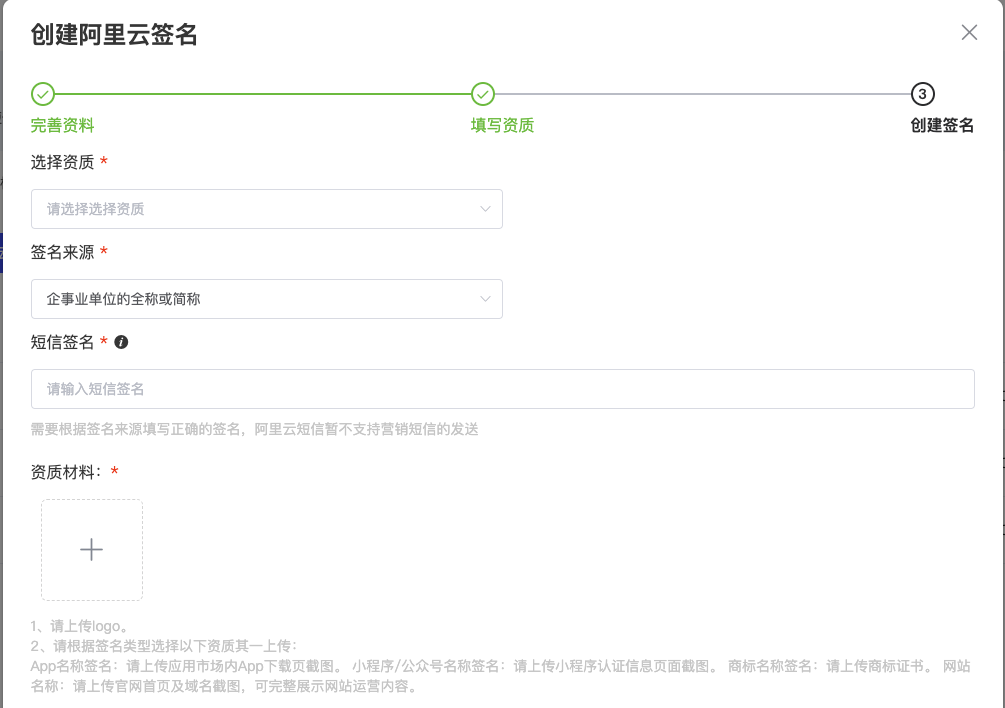Viewport: 1005px width, 708px height.
Task: Click the plus upload box for 资质材料
Action: tap(92, 550)
